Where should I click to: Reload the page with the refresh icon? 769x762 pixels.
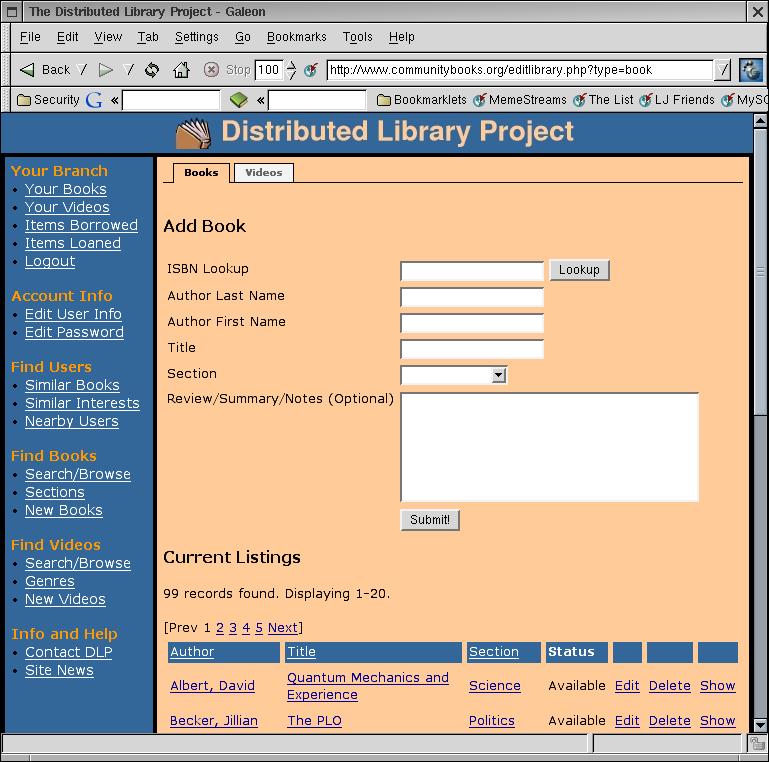[152, 70]
